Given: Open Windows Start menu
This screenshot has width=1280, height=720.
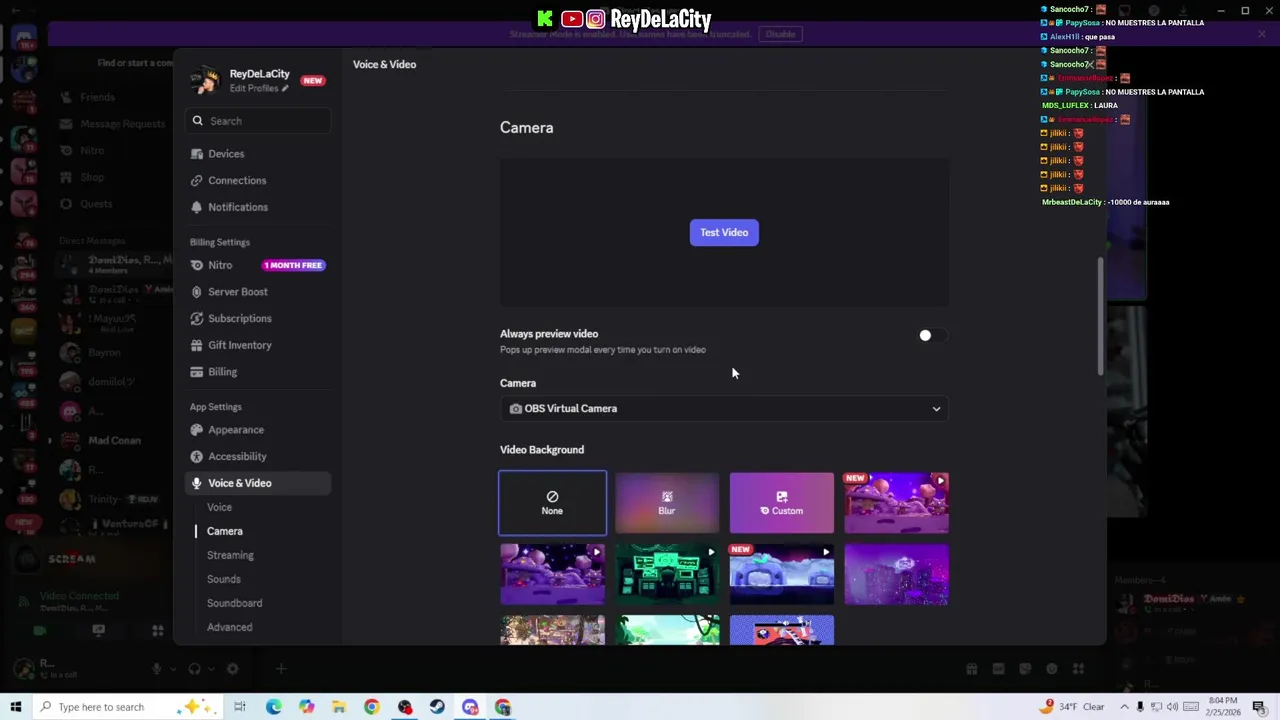Looking at the screenshot, I should coord(16,707).
